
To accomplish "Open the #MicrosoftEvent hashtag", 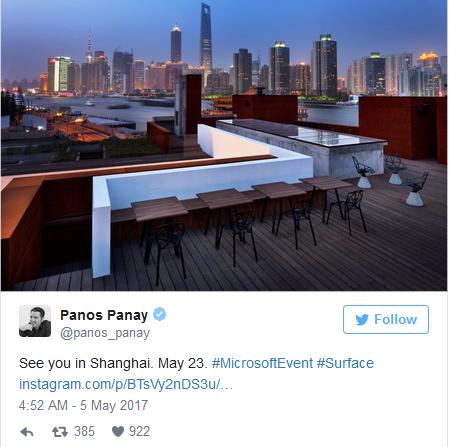I will tap(262, 363).
